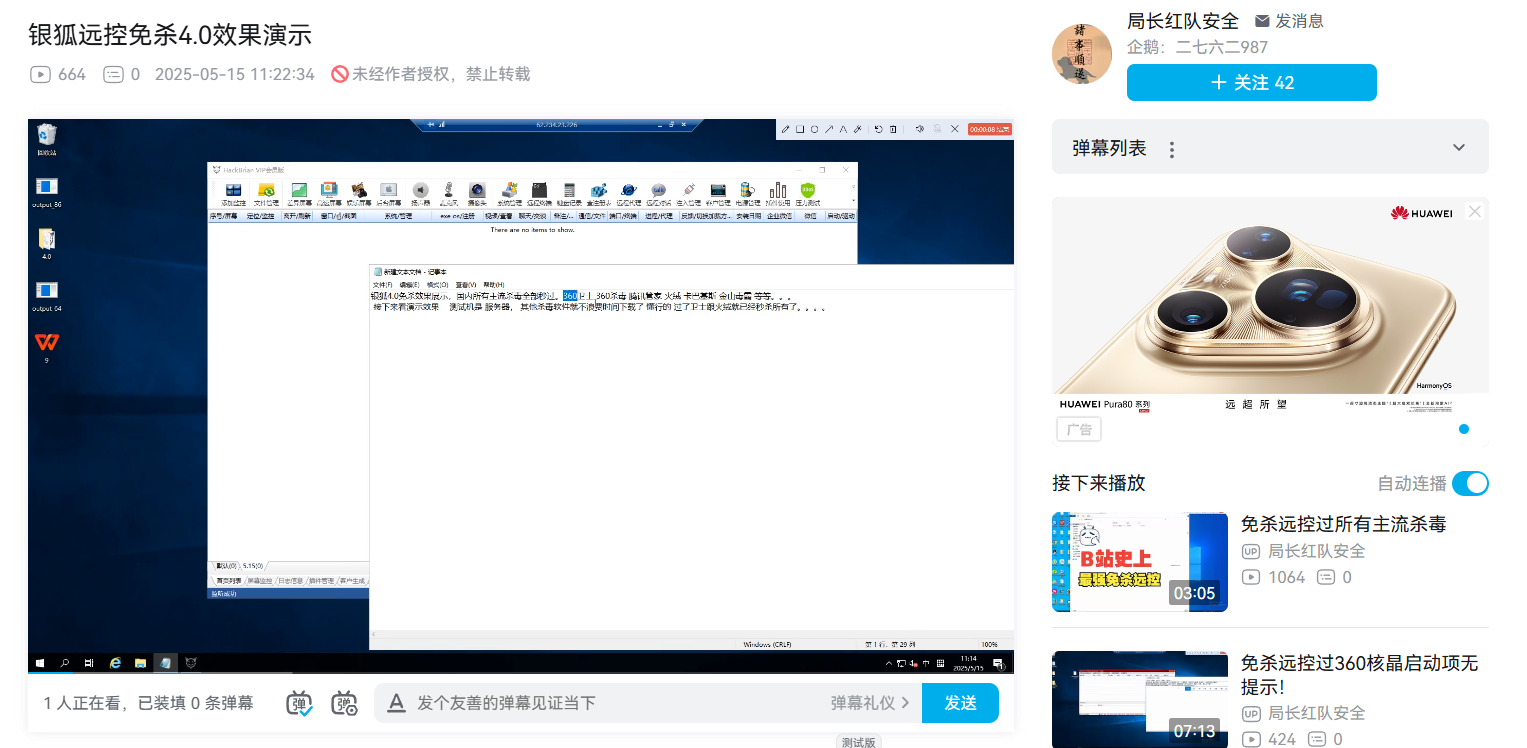Open the 03:05 recommended video thumbnail
Image resolution: width=1527 pixels, height=748 pixels.
(x=1139, y=562)
